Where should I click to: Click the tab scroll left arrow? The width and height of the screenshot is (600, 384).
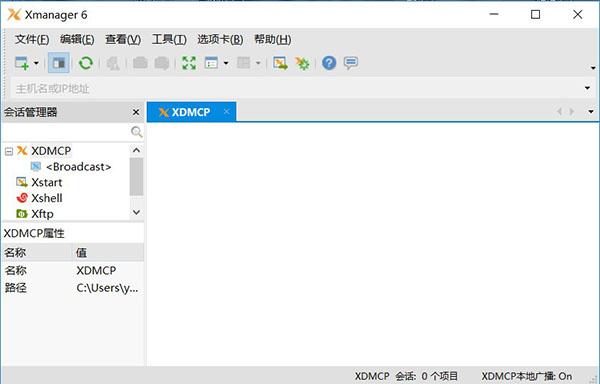pos(560,111)
